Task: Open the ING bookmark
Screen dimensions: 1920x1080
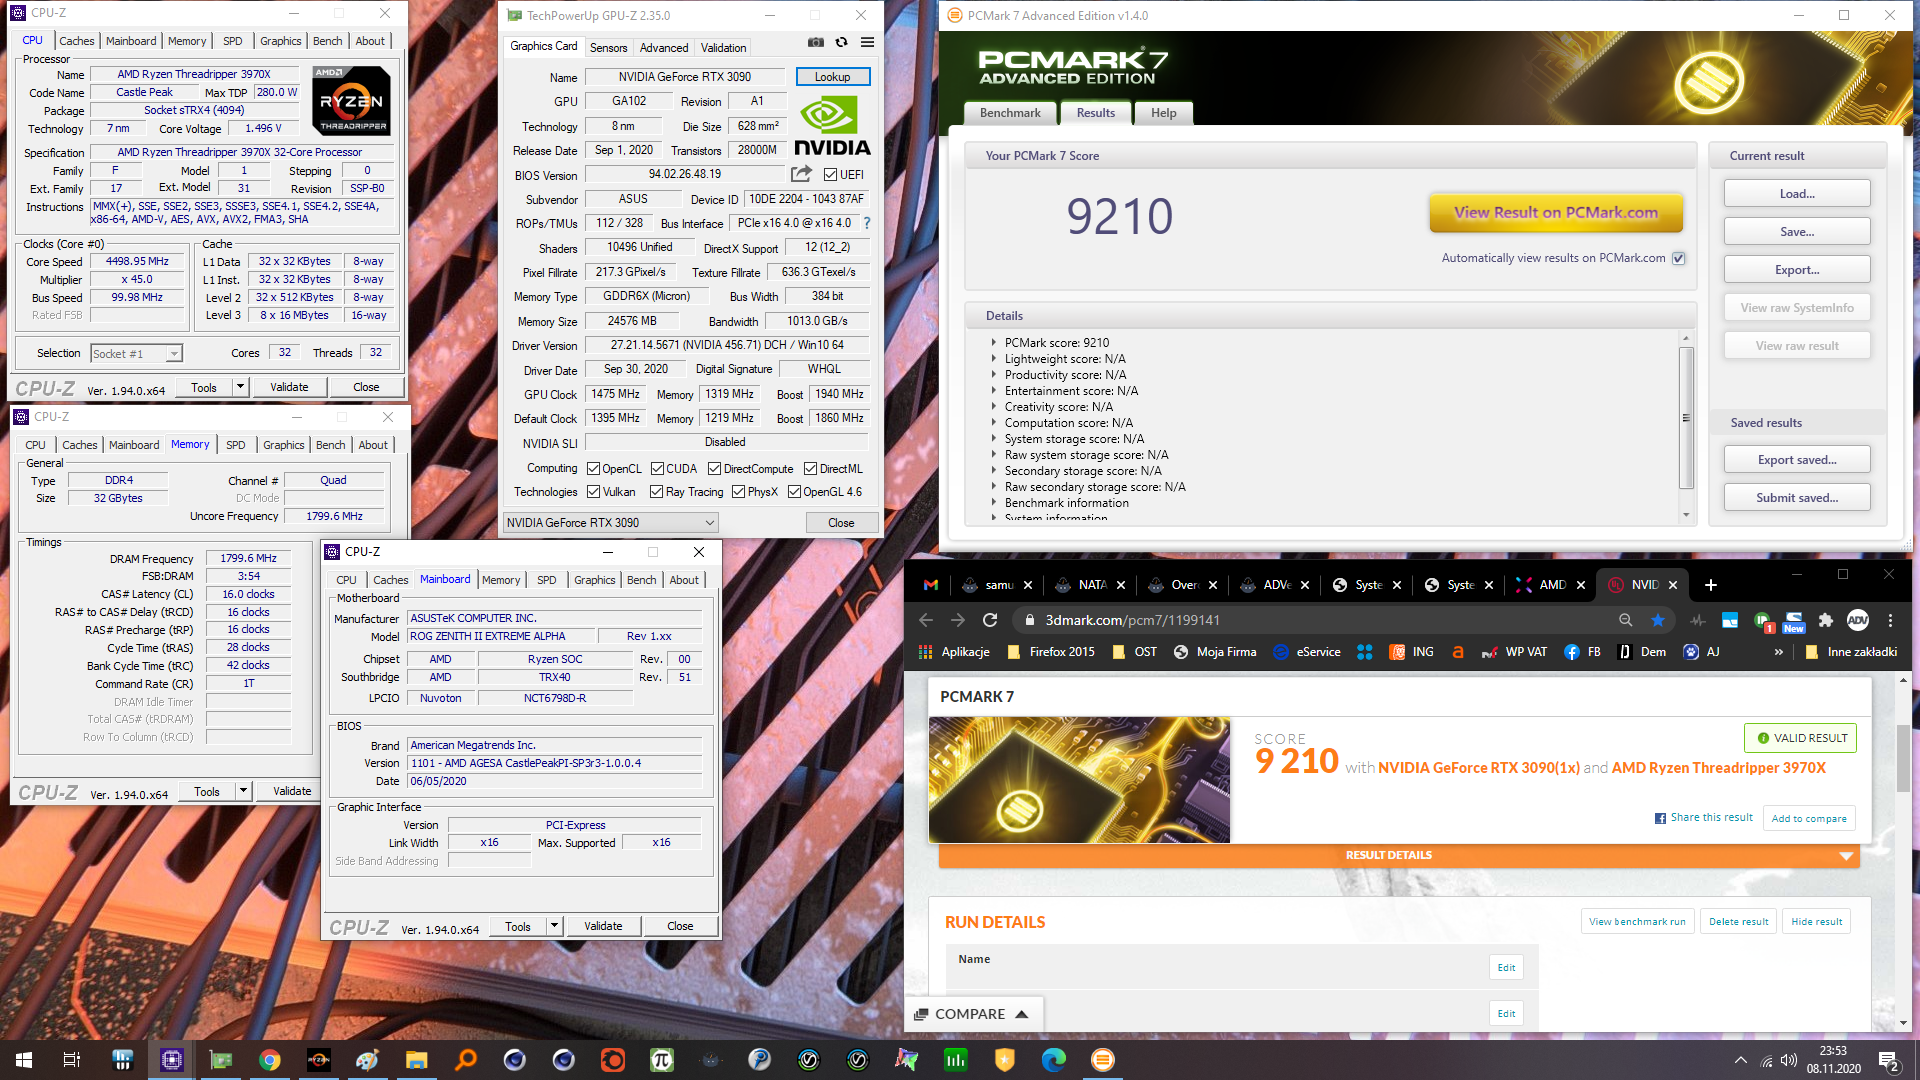Action: tap(1411, 652)
